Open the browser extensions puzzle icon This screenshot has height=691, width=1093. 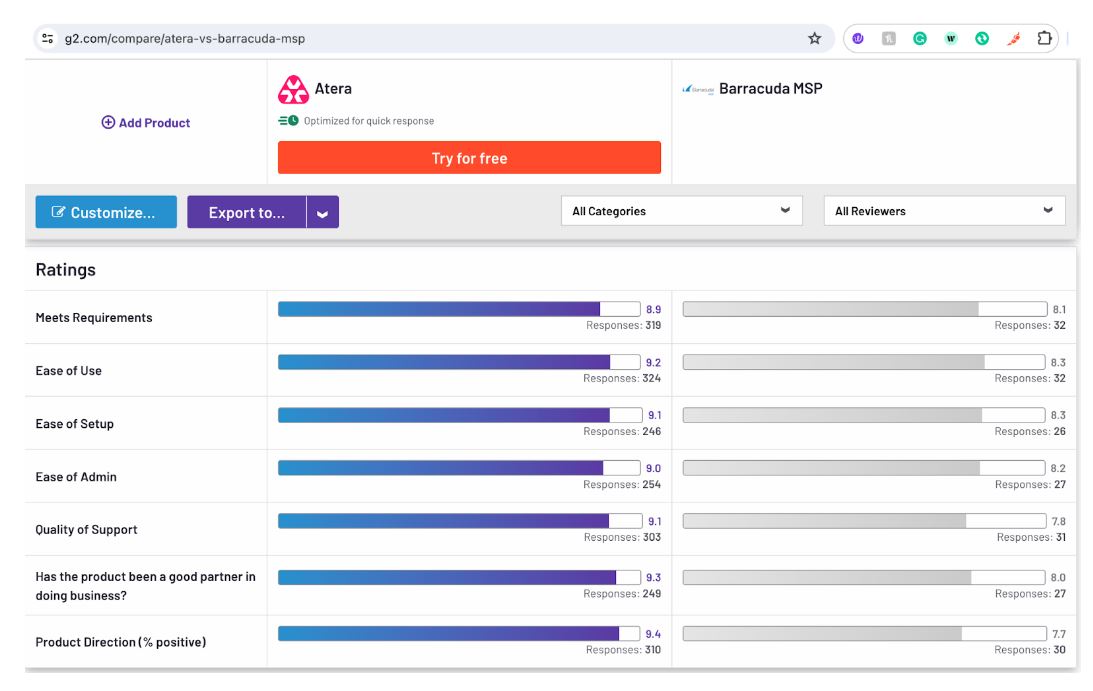point(1043,38)
